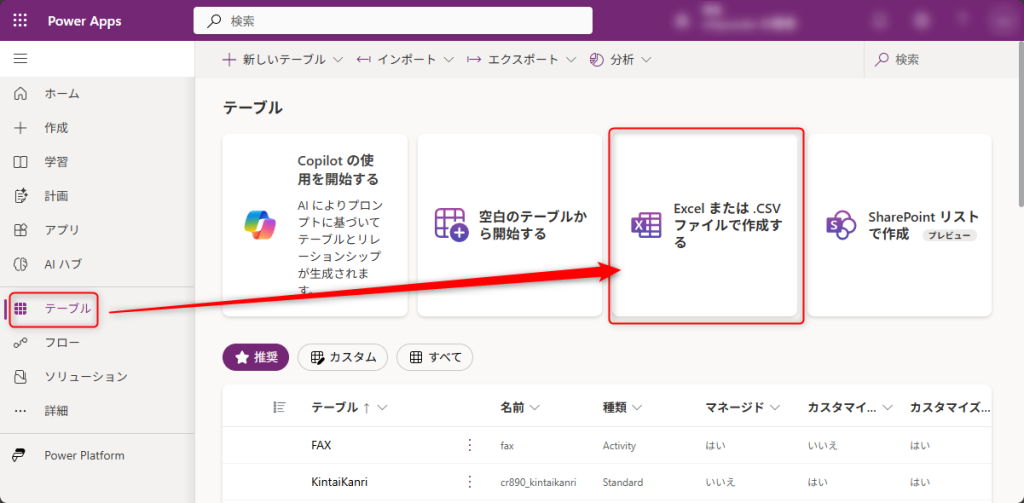Open マネージド column header menu

coord(743,408)
